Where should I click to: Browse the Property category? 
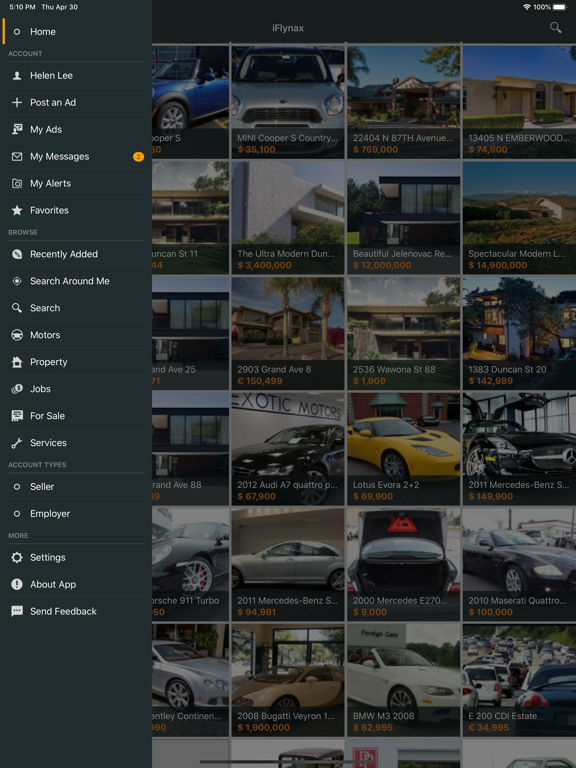click(x=76, y=362)
